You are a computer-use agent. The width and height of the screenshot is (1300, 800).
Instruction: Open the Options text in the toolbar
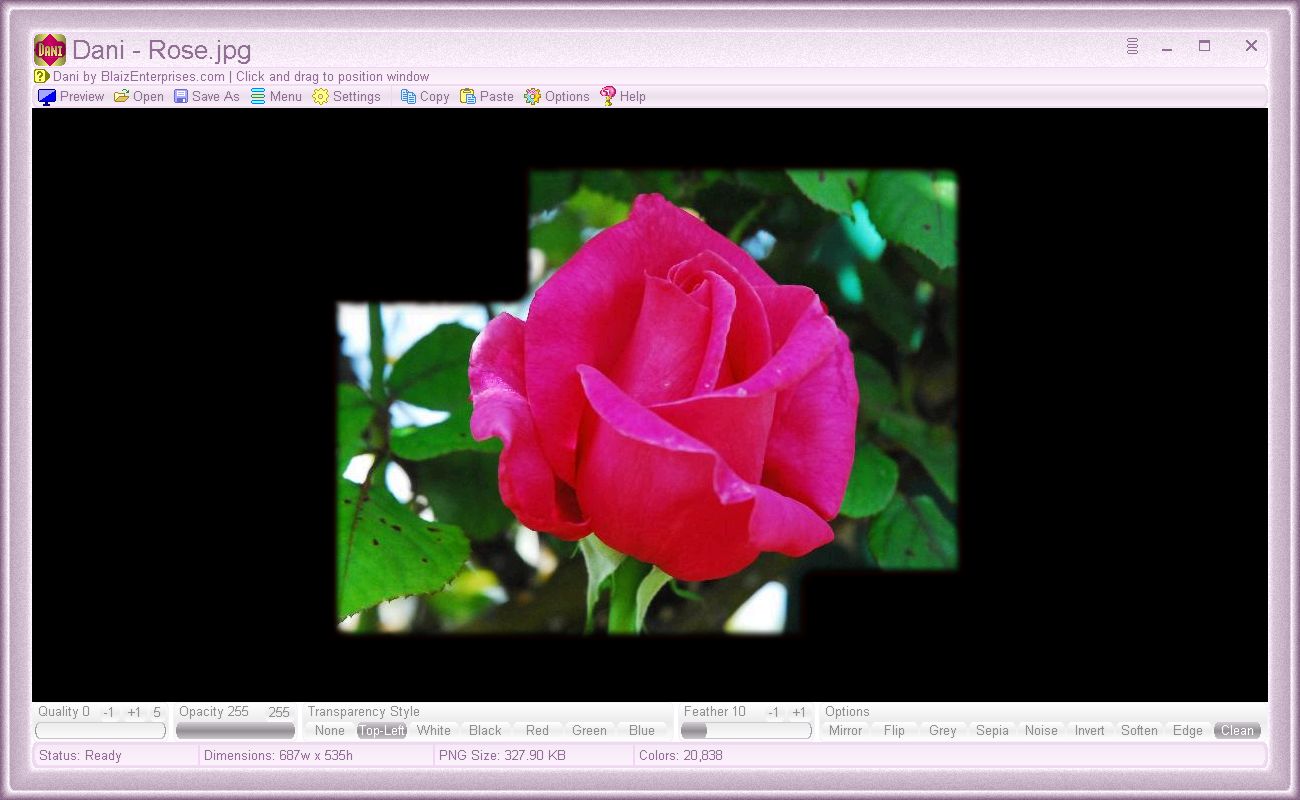[x=567, y=97]
